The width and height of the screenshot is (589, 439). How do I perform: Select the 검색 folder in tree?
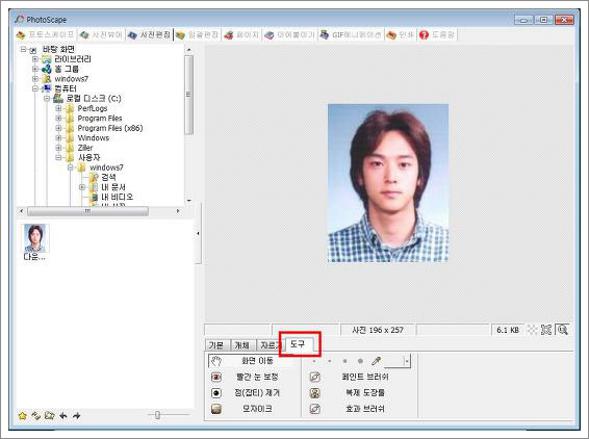109,177
